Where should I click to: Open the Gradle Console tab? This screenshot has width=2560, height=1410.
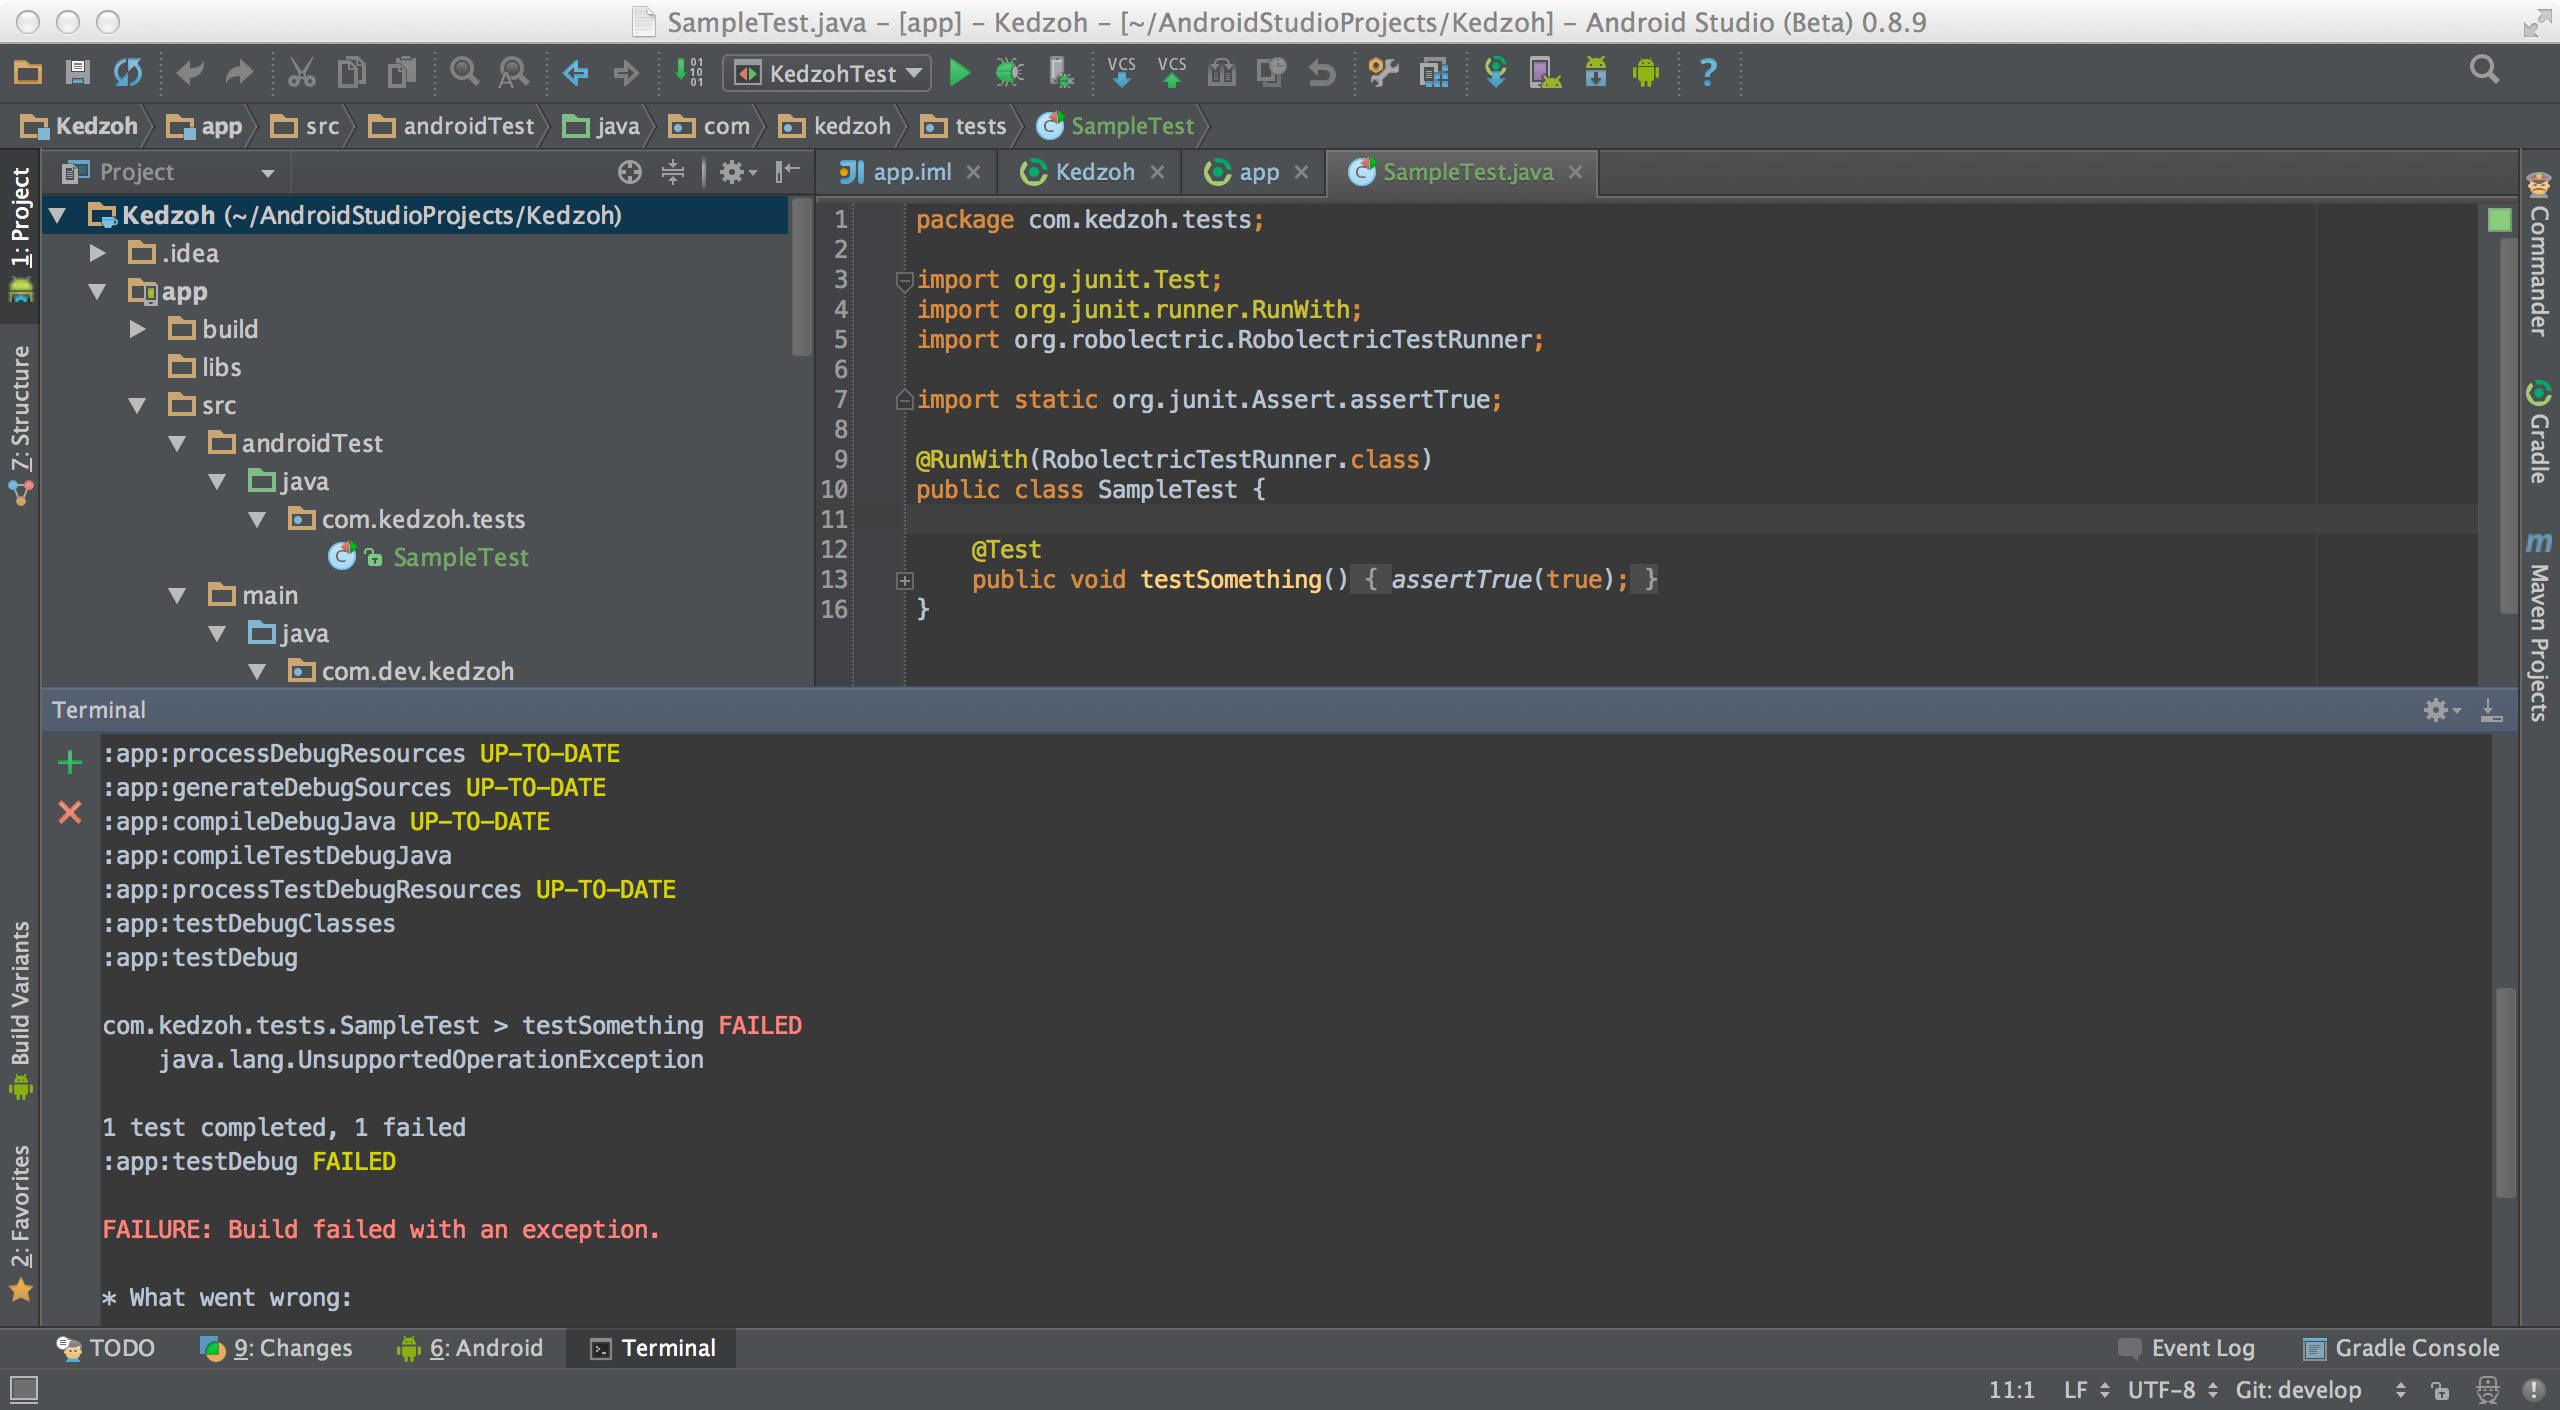pos(2401,1348)
